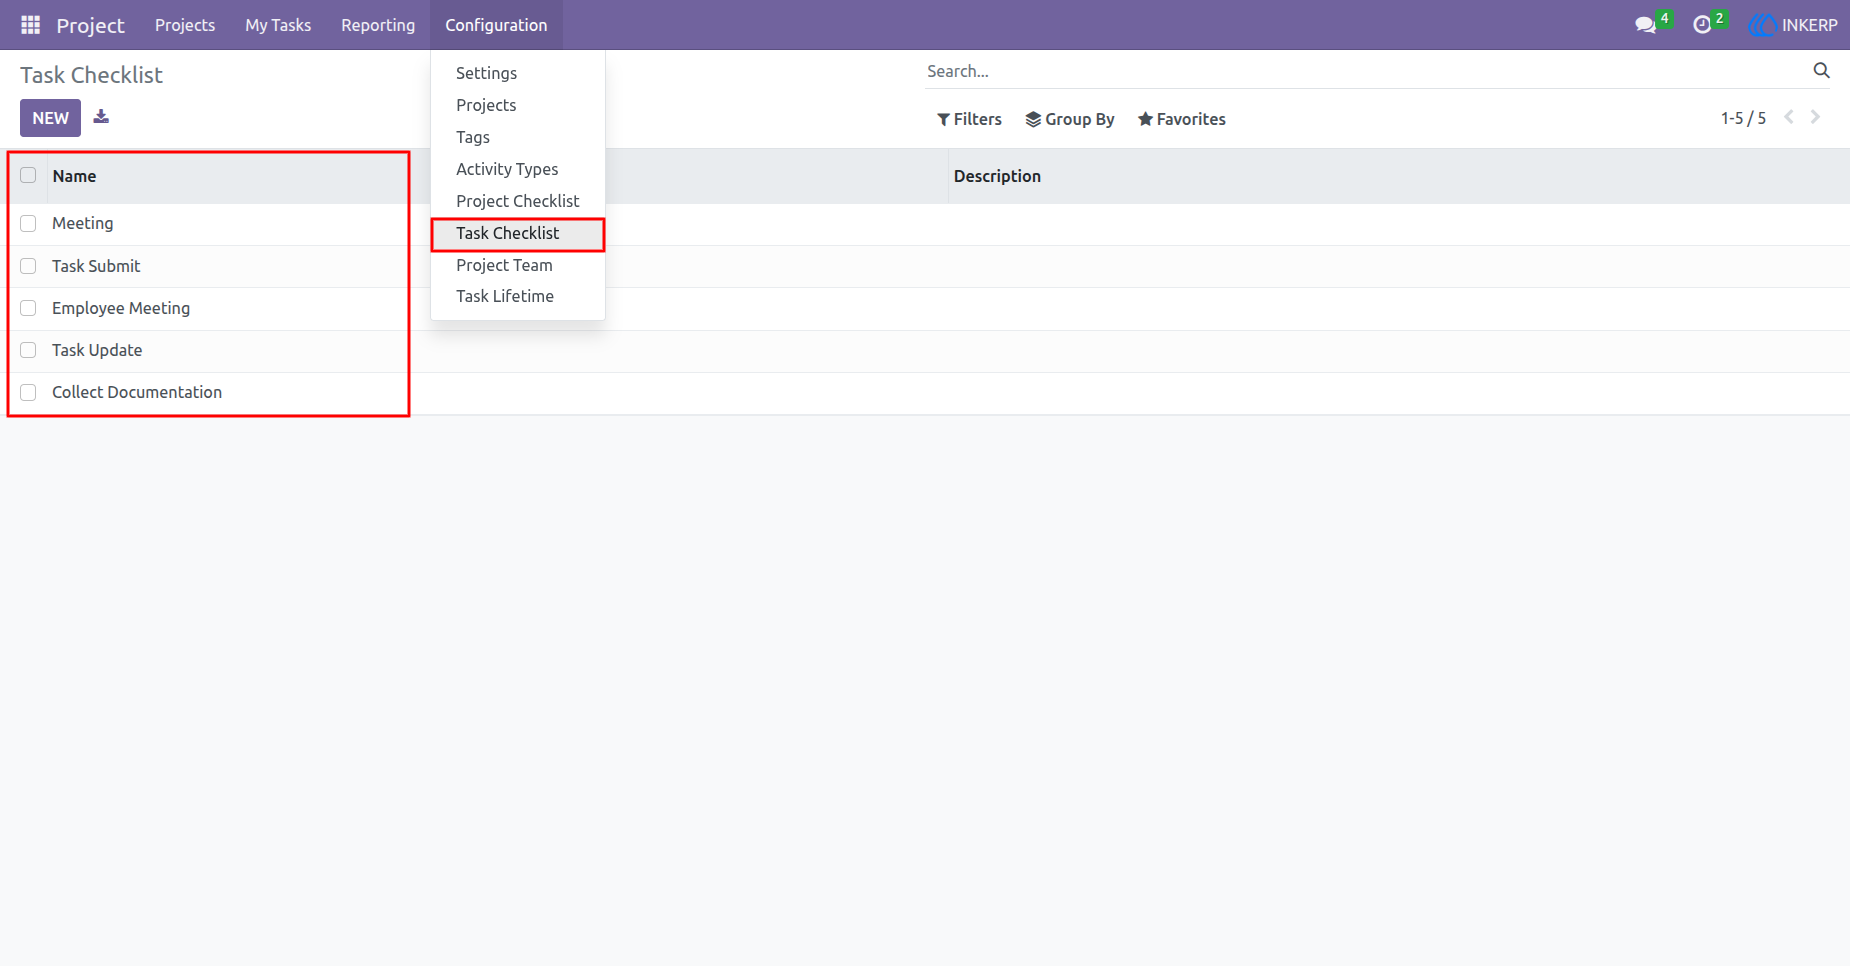Open the chat messages icon
Image resolution: width=1850 pixels, height=966 pixels.
pyautogui.click(x=1645, y=25)
